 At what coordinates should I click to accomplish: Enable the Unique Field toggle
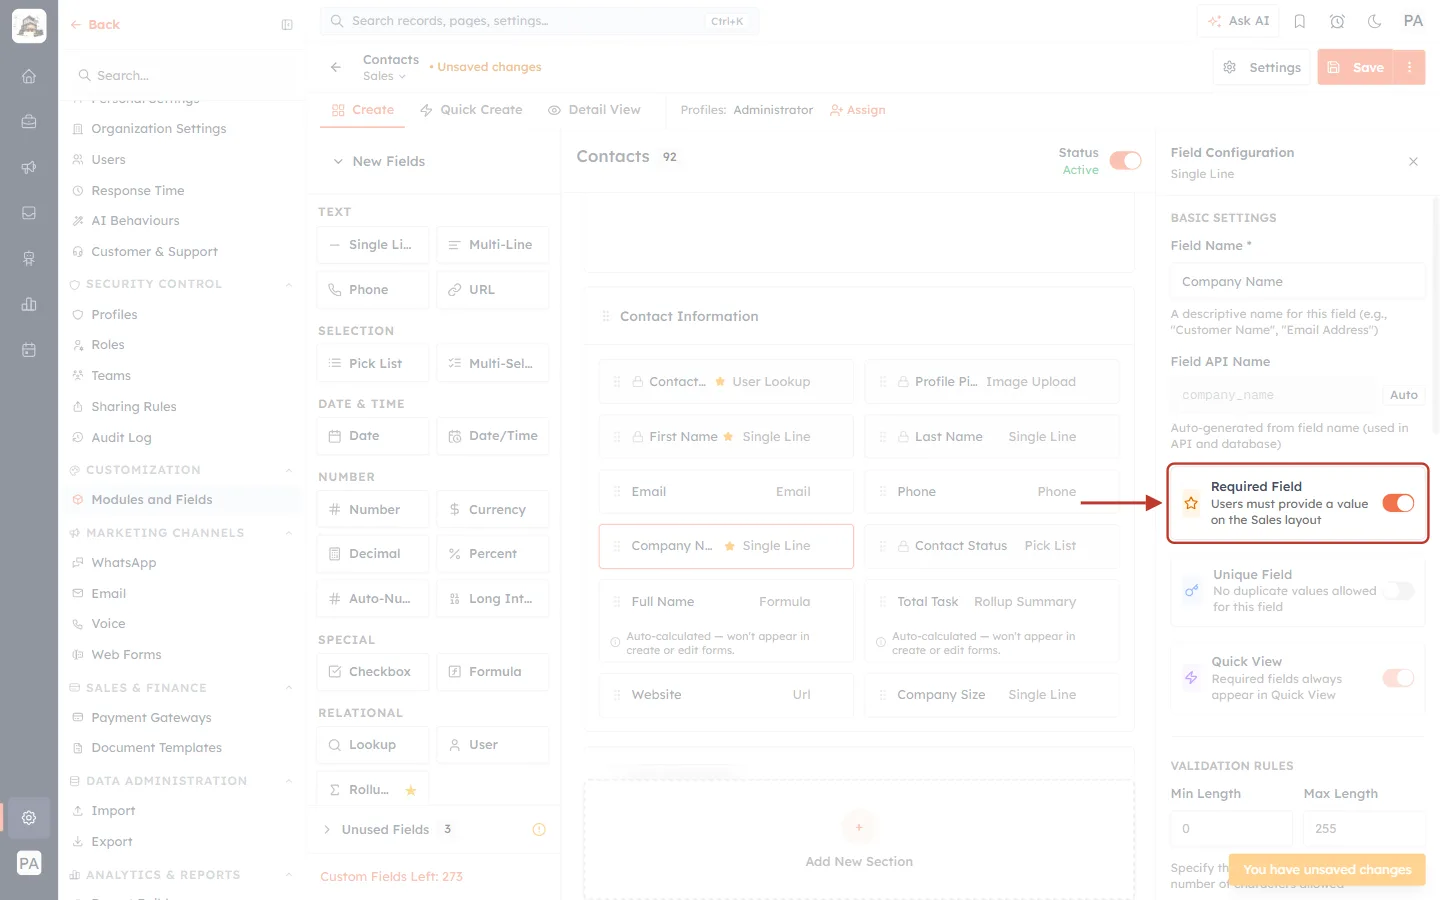[x=1398, y=591]
